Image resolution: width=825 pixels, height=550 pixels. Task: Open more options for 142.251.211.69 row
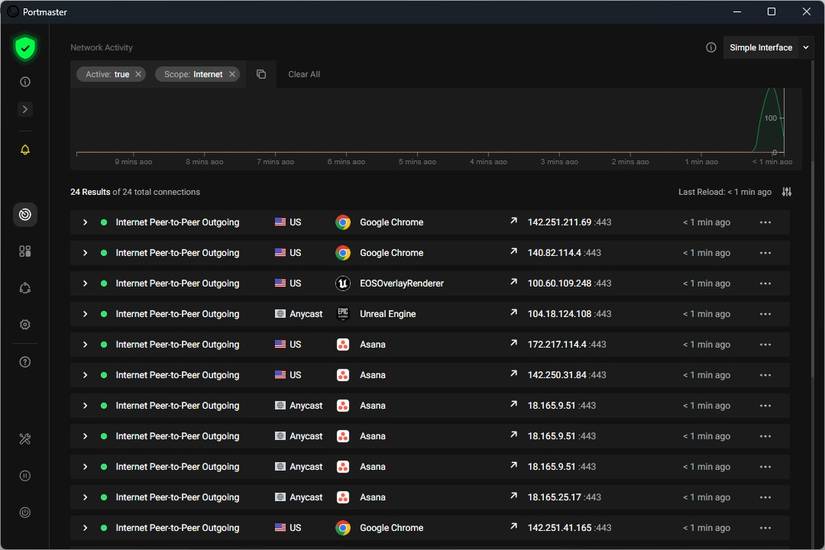766,223
